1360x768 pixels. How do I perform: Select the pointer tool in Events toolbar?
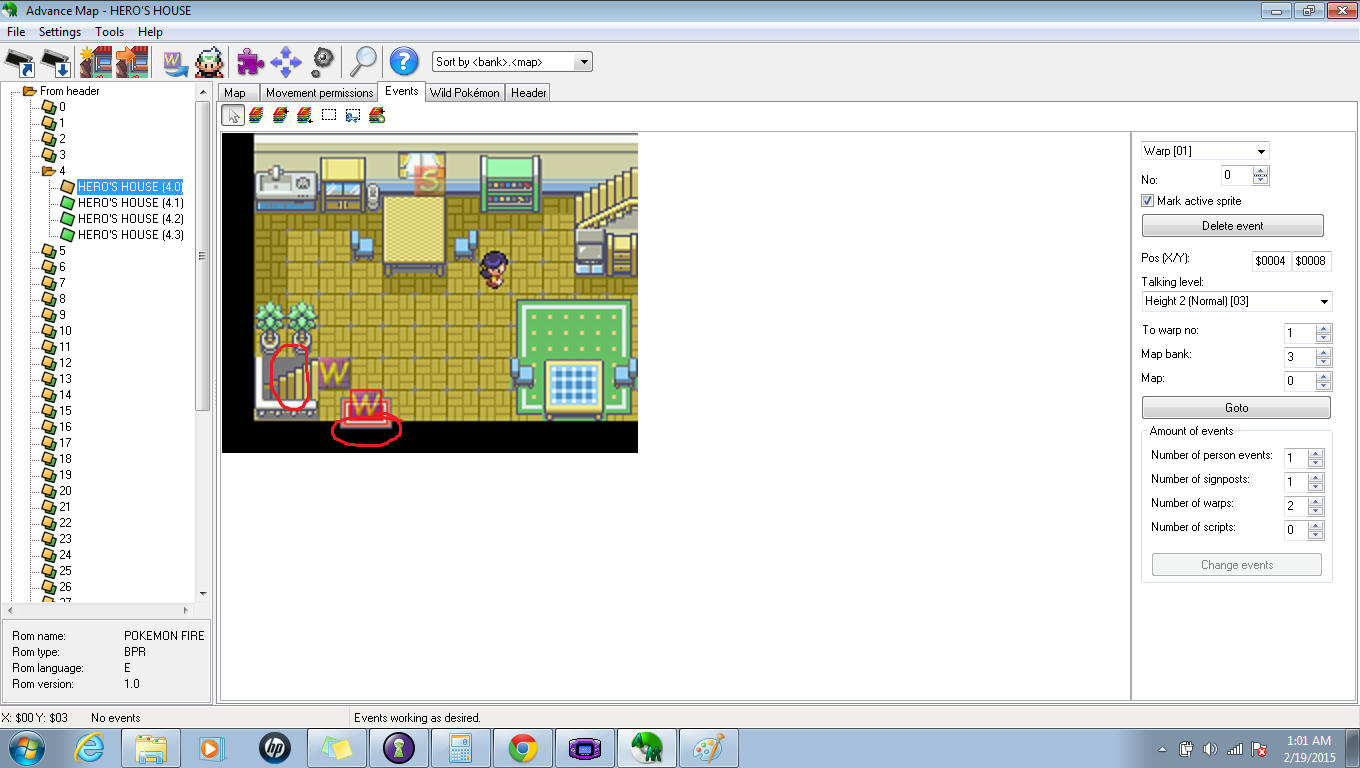coord(233,115)
